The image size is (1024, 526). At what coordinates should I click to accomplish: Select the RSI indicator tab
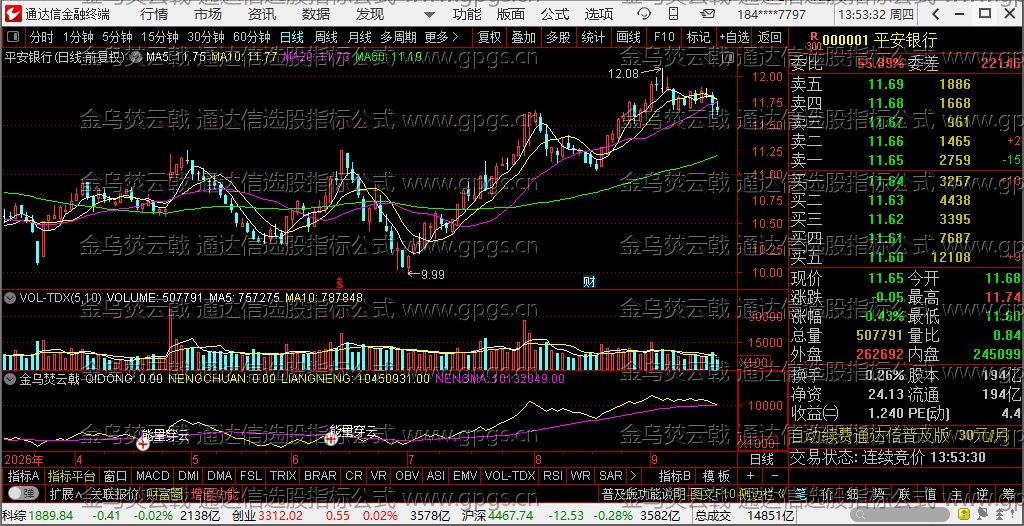point(553,475)
